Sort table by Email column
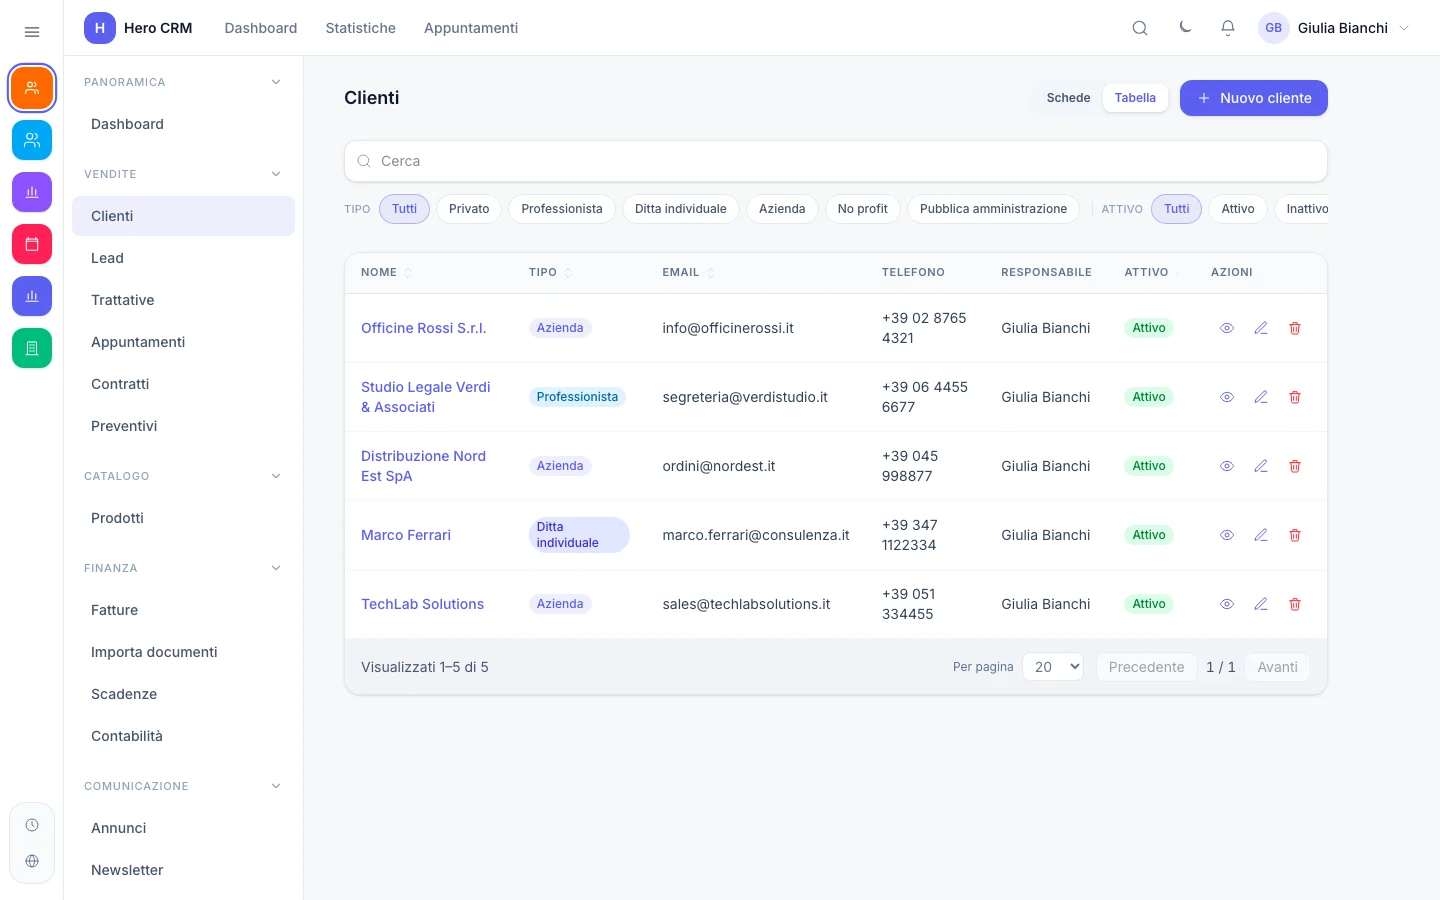 coord(688,272)
